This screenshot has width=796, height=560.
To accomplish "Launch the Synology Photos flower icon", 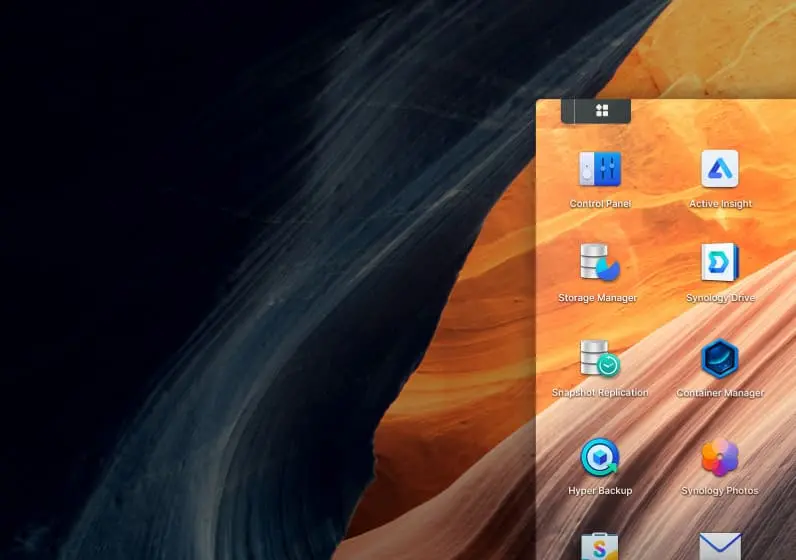I will pyautogui.click(x=720, y=457).
